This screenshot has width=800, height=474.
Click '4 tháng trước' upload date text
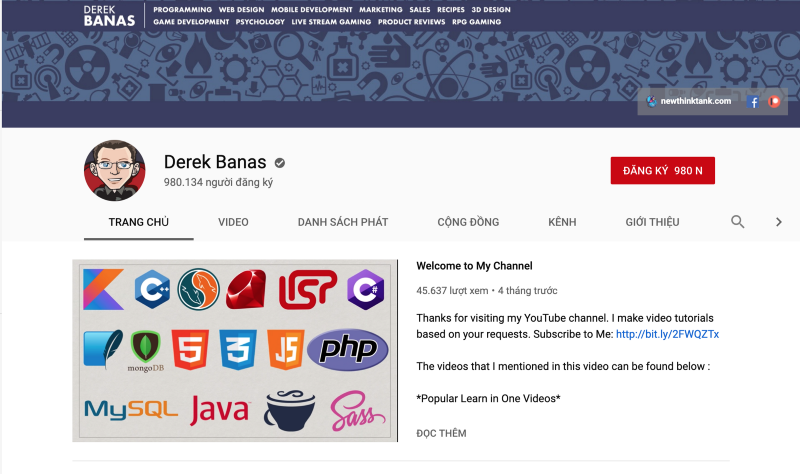(528, 291)
